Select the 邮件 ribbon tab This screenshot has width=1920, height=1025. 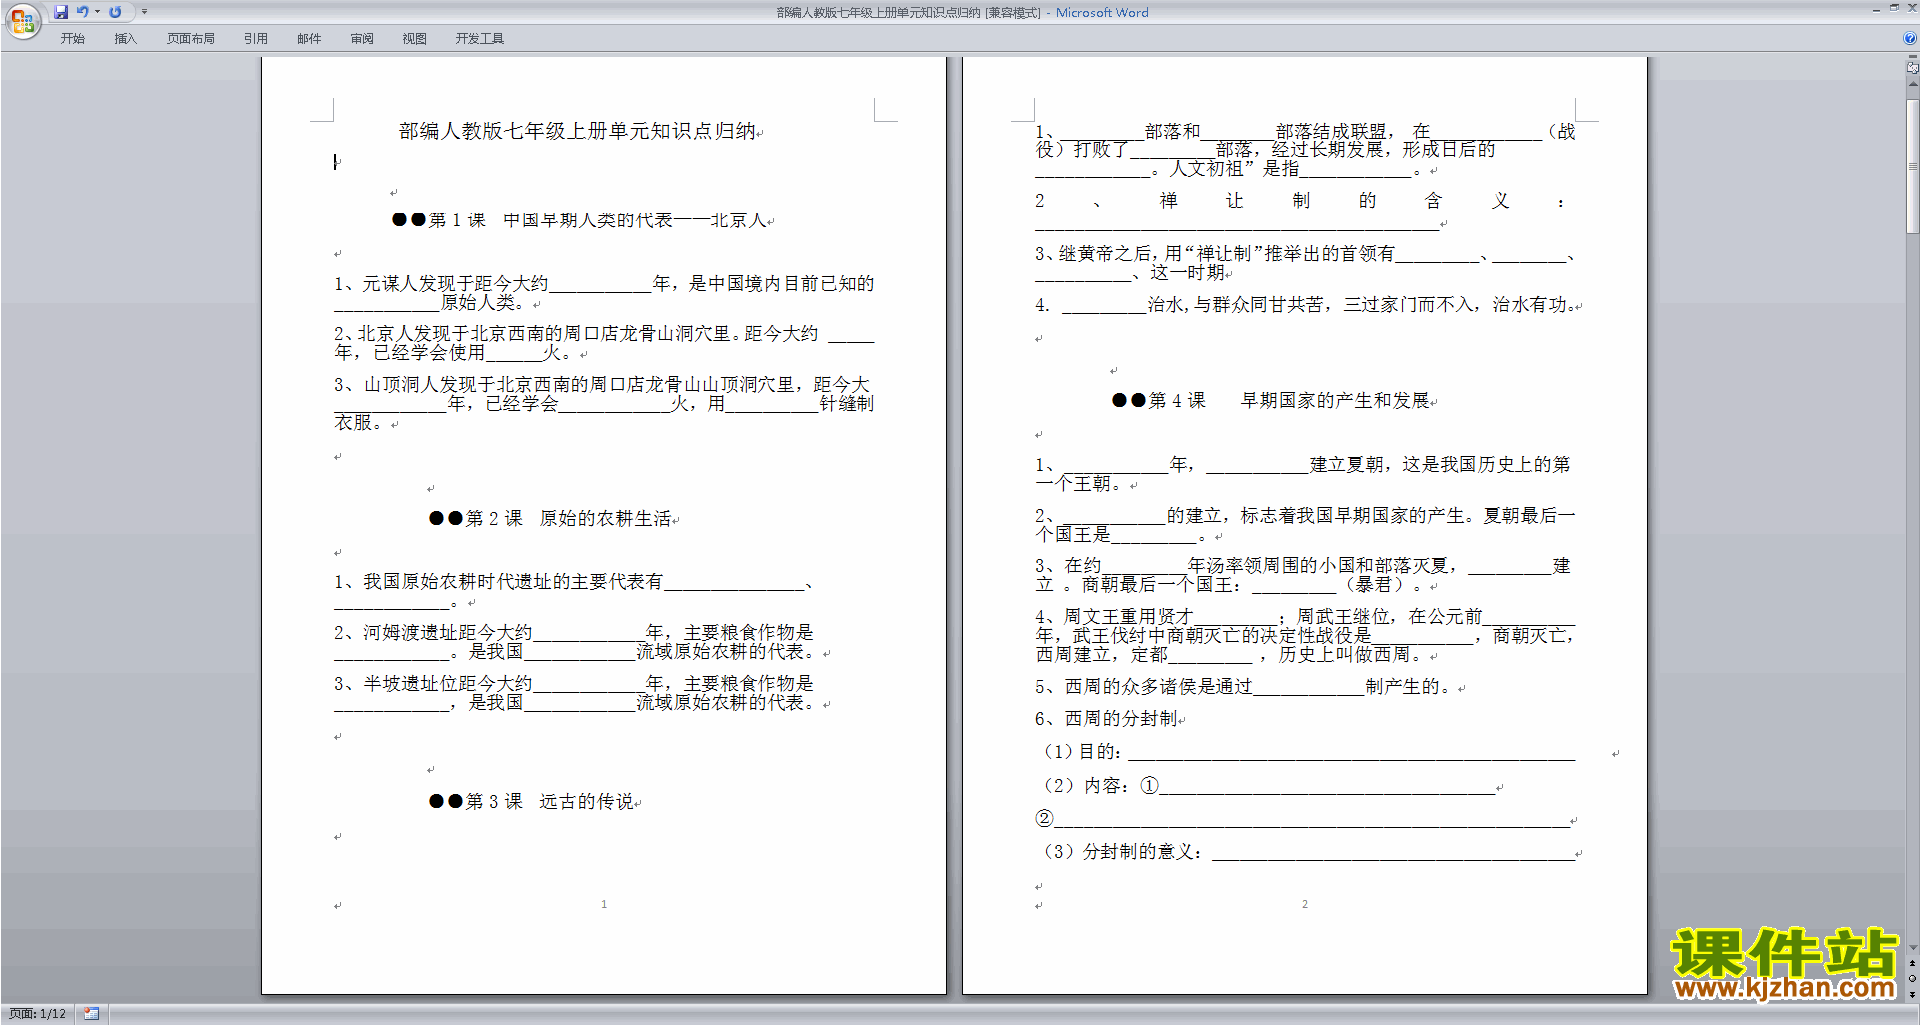point(309,39)
